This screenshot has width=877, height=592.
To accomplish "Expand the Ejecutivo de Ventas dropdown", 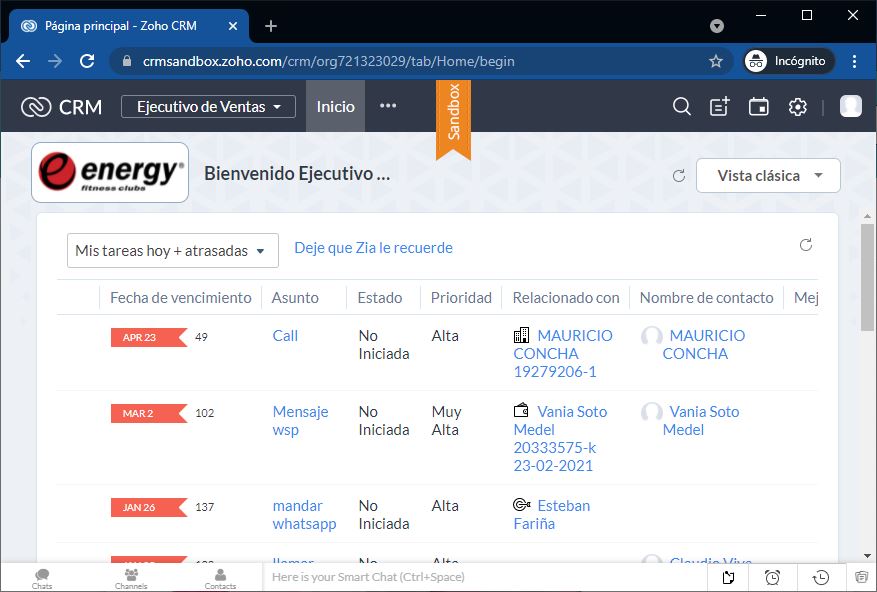I will coord(208,107).
